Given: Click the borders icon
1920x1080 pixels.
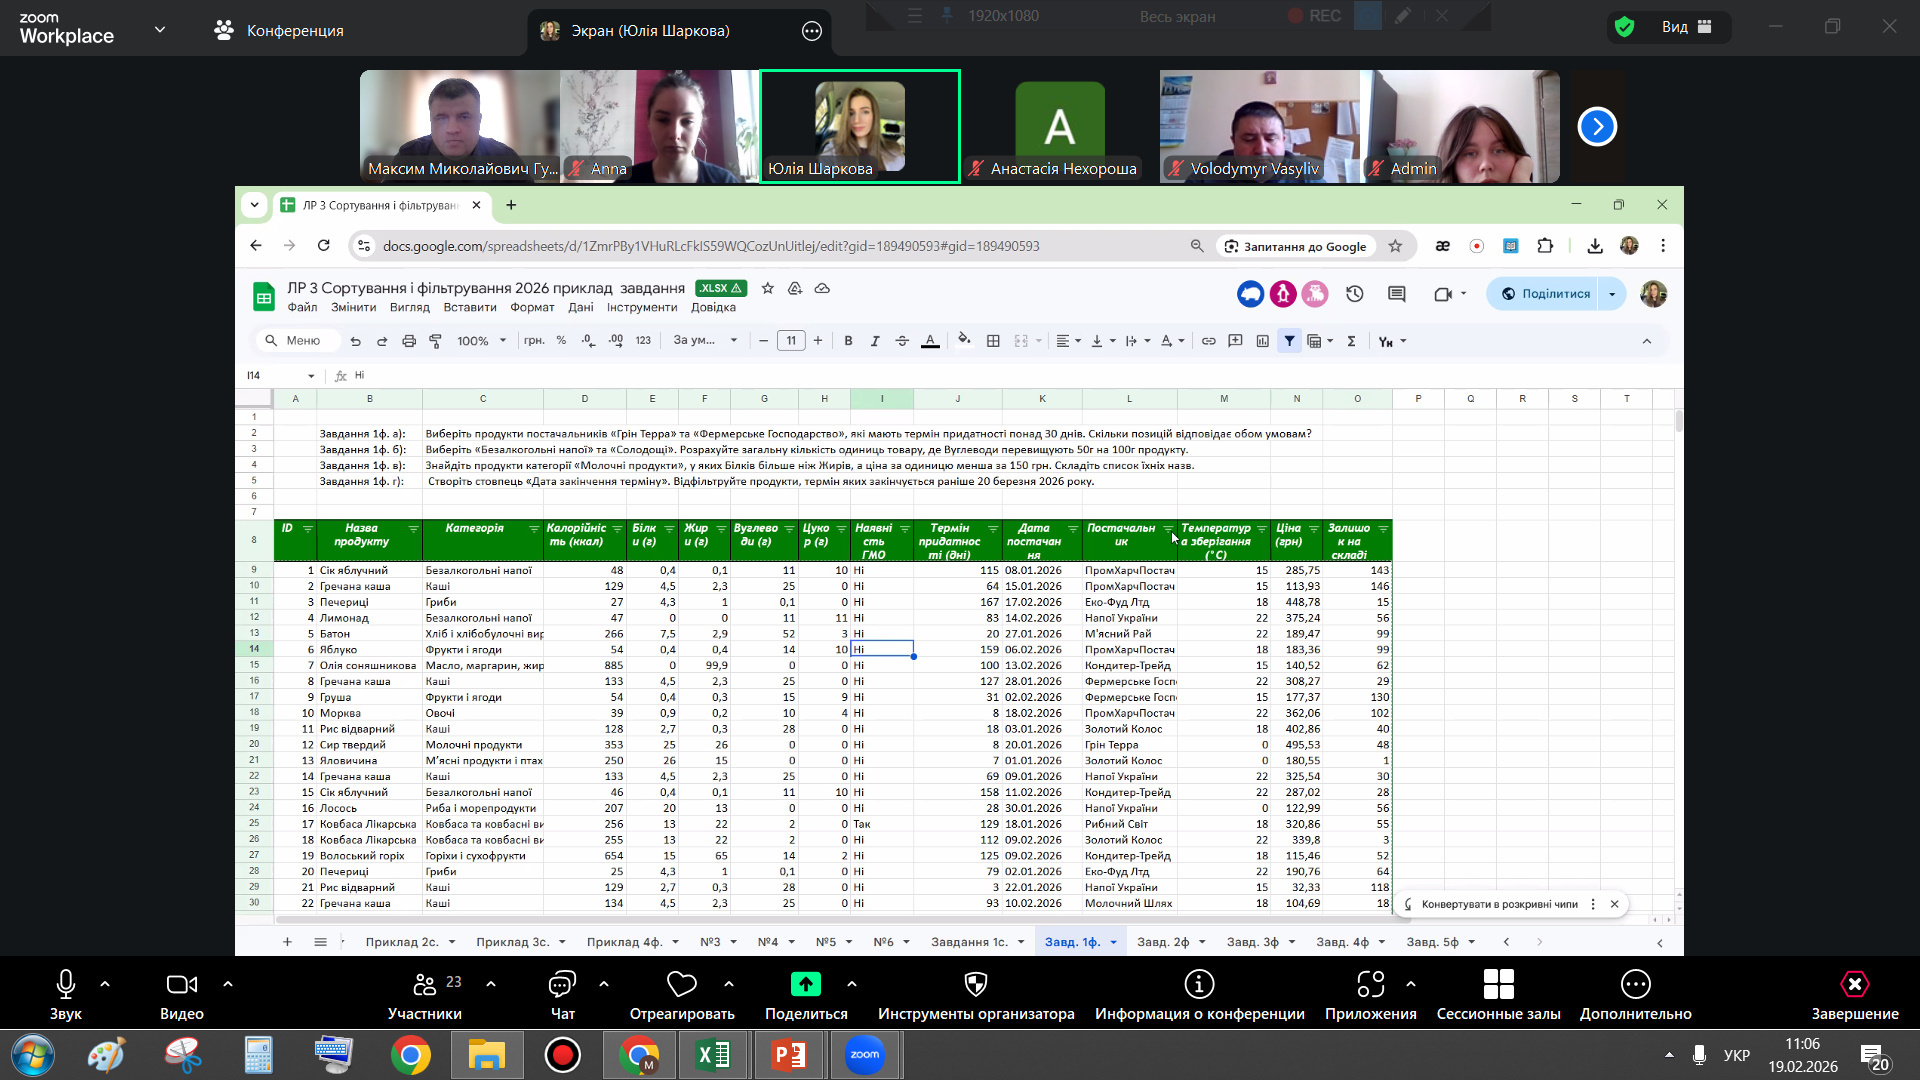Looking at the screenshot, I should [993, 341].
